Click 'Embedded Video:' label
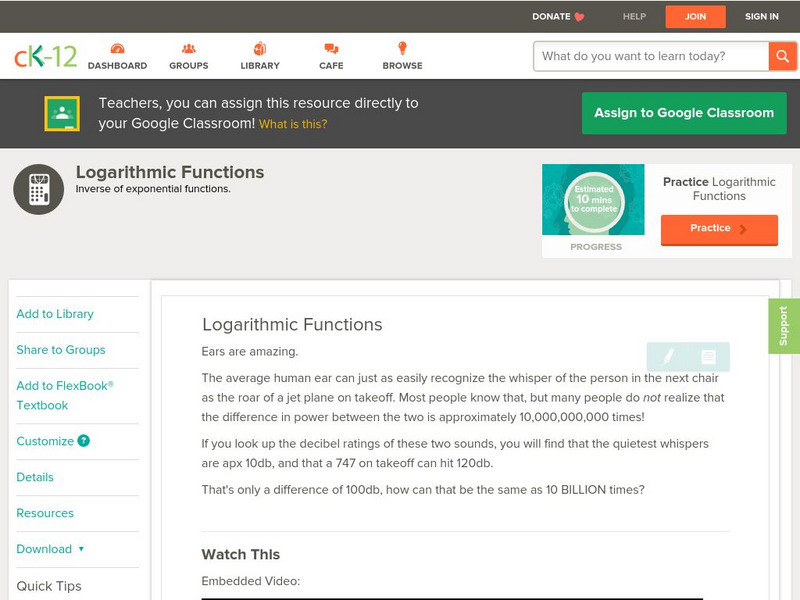The width and height of the screenshot is (800, 600). click(251, 581)
